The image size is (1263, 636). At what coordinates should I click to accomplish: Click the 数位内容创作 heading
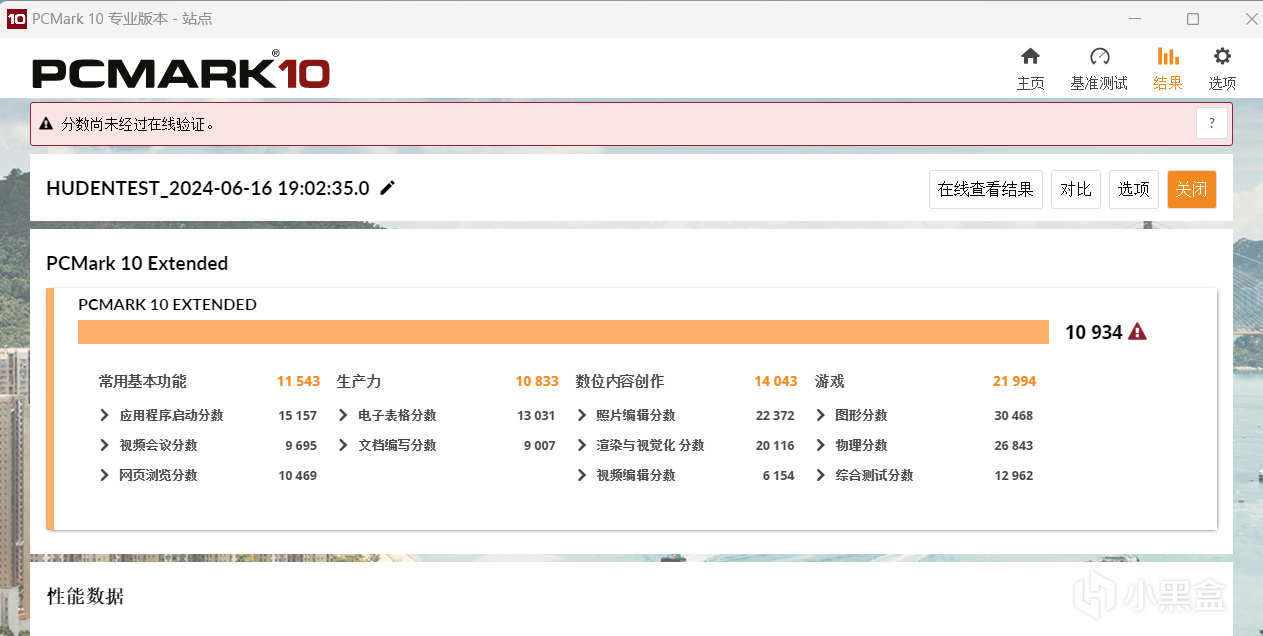[x=620, y=381]
